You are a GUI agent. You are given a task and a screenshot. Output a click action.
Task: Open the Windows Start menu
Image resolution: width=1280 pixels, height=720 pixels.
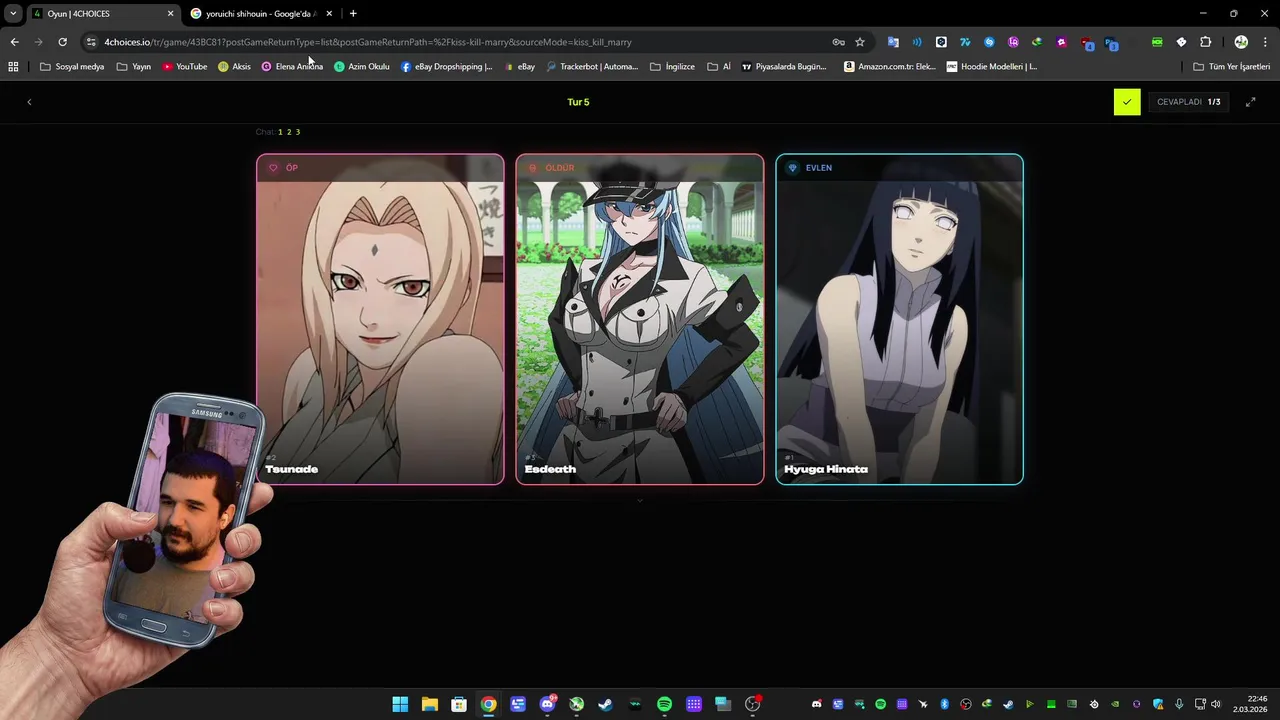point(400,704)
